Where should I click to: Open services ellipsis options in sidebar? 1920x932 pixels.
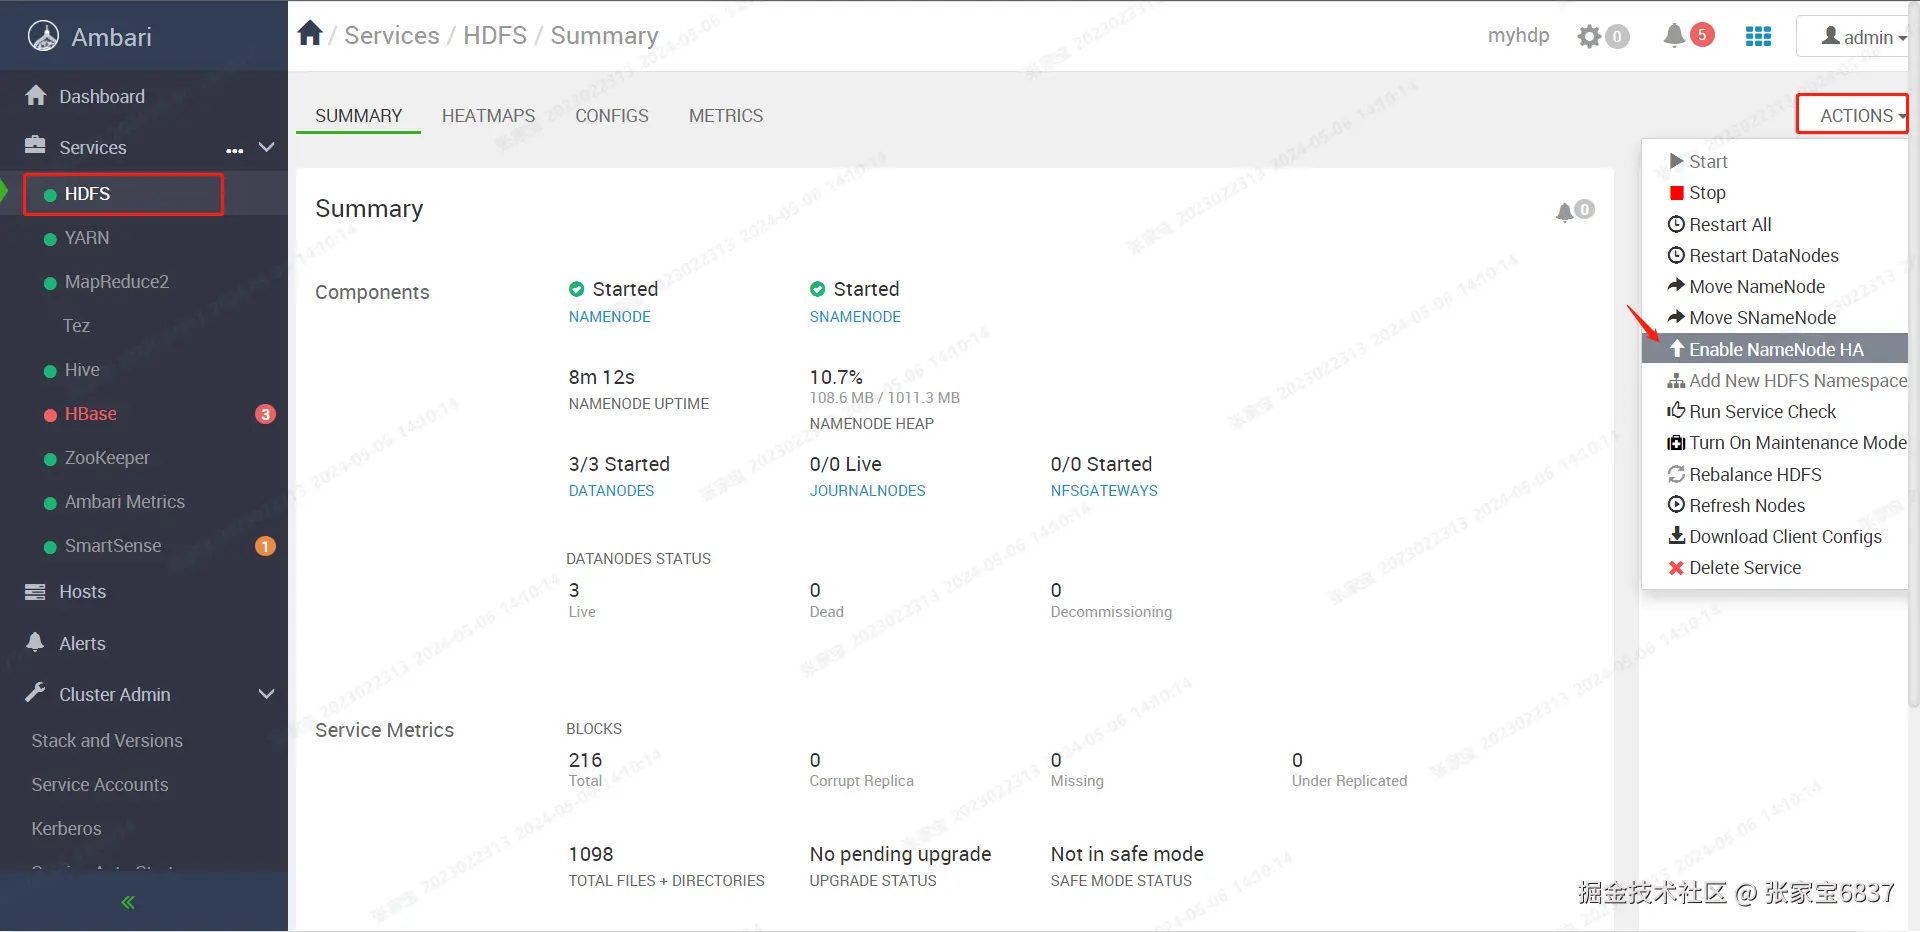tap(235, 149)
